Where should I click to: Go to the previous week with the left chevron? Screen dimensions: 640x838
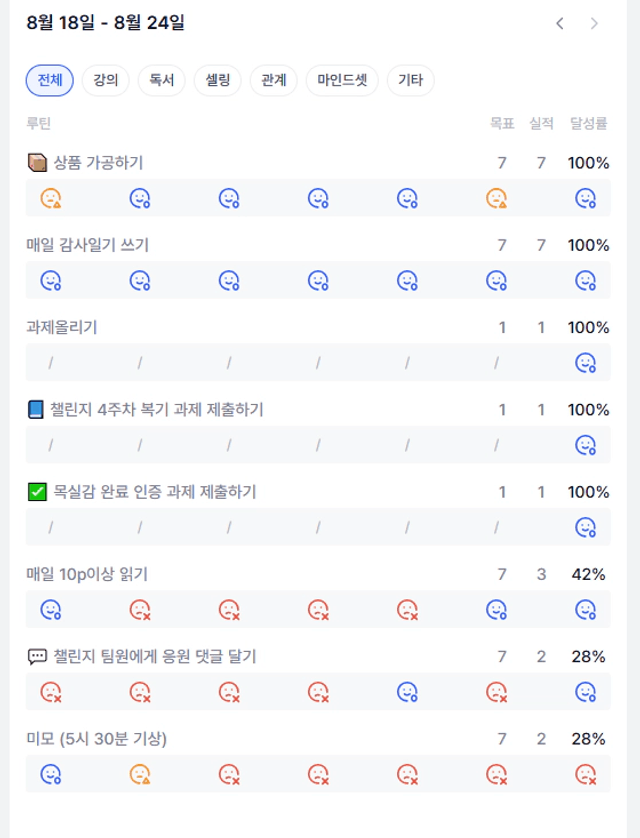[559, 24]
